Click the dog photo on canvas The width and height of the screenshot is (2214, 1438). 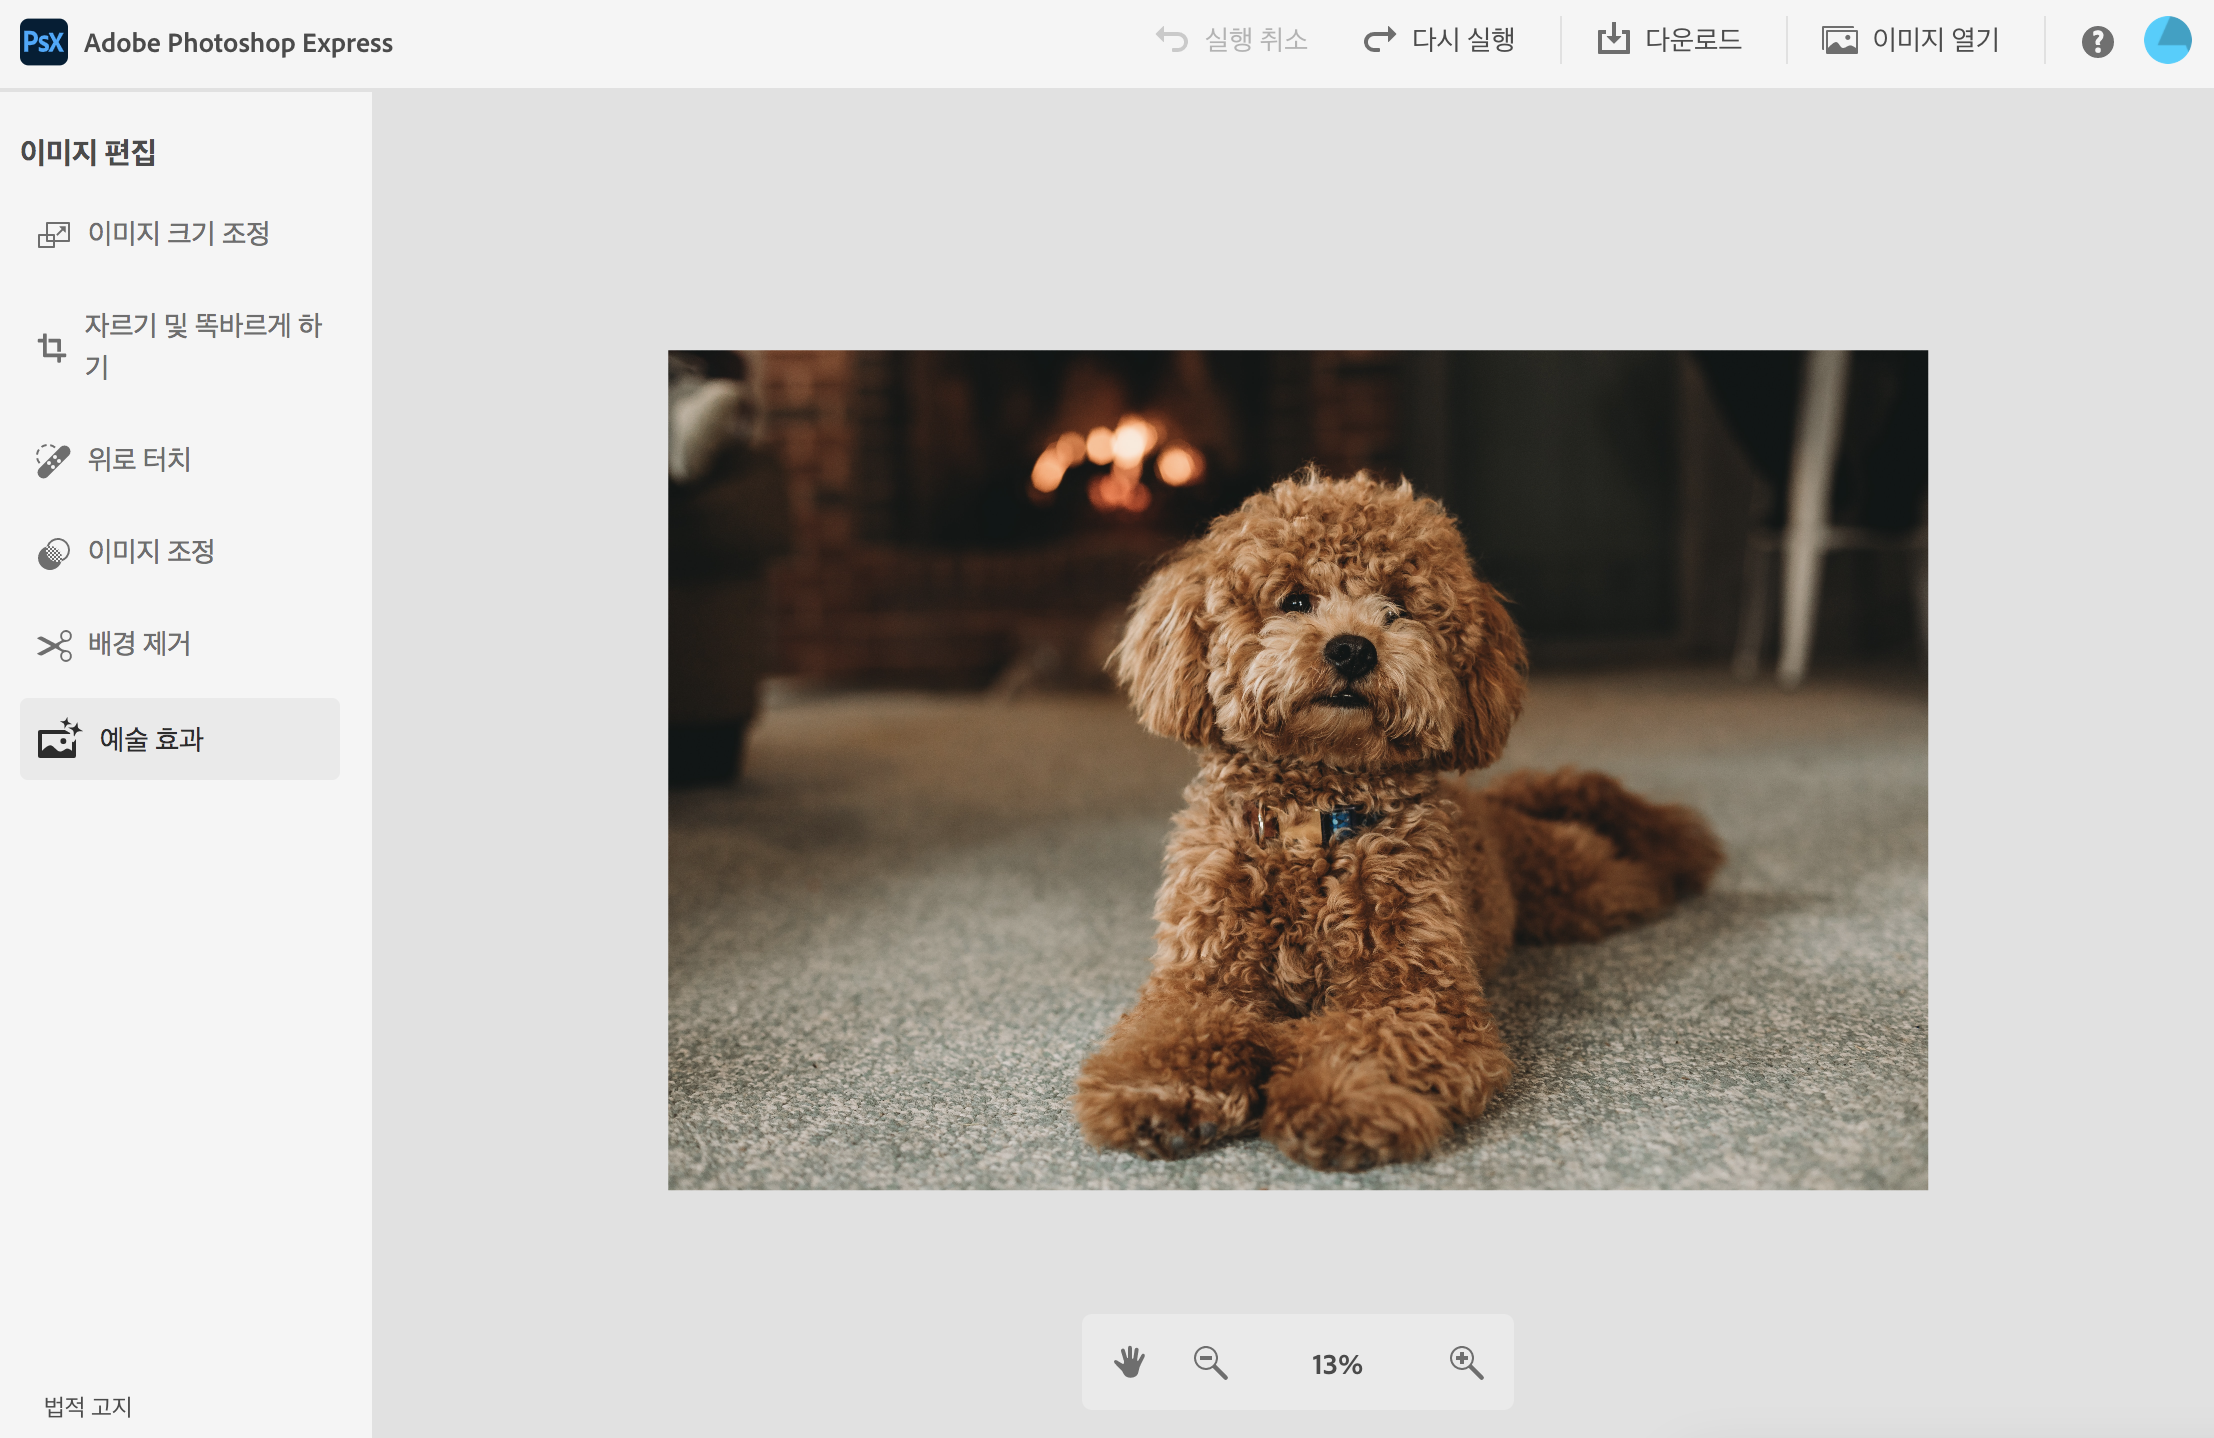(x=1297, y=769)
